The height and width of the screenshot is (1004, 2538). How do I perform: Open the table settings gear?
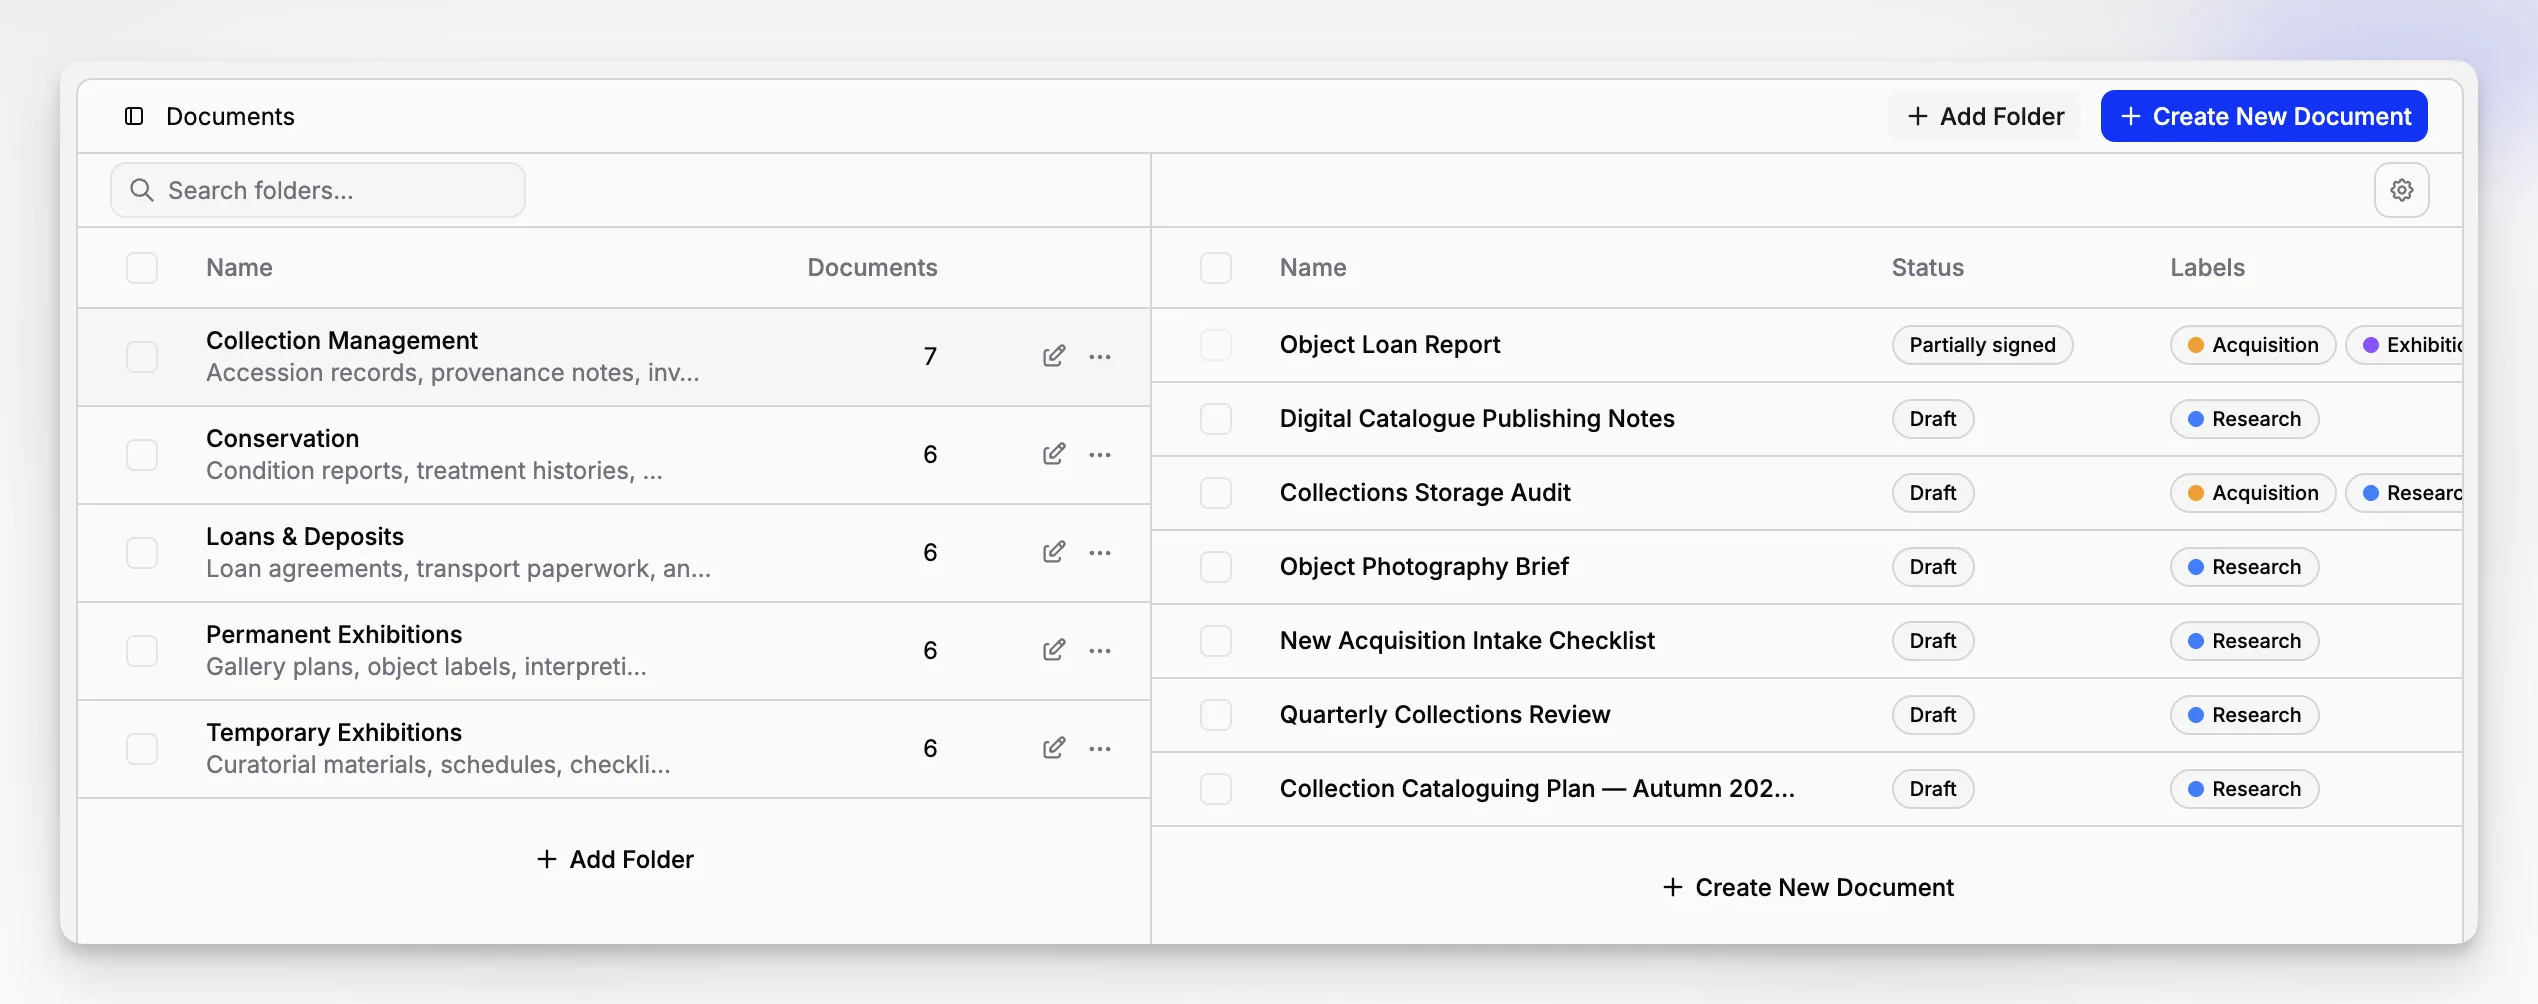[2401, 190]
